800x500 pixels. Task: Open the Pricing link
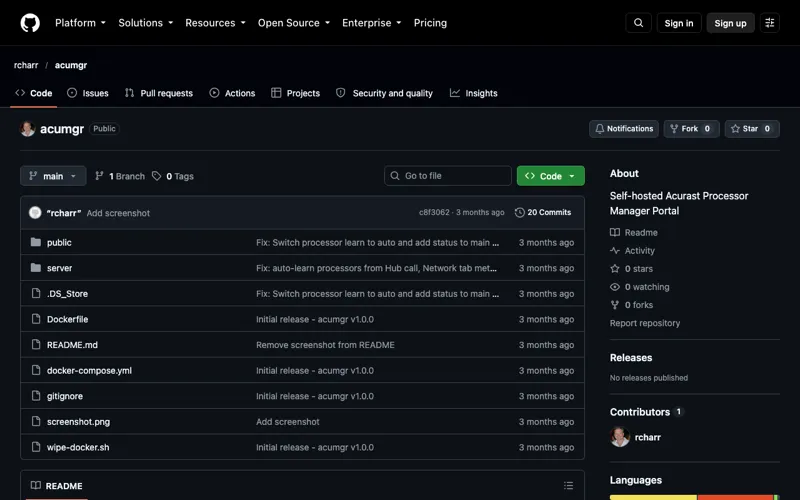(430, 23)
